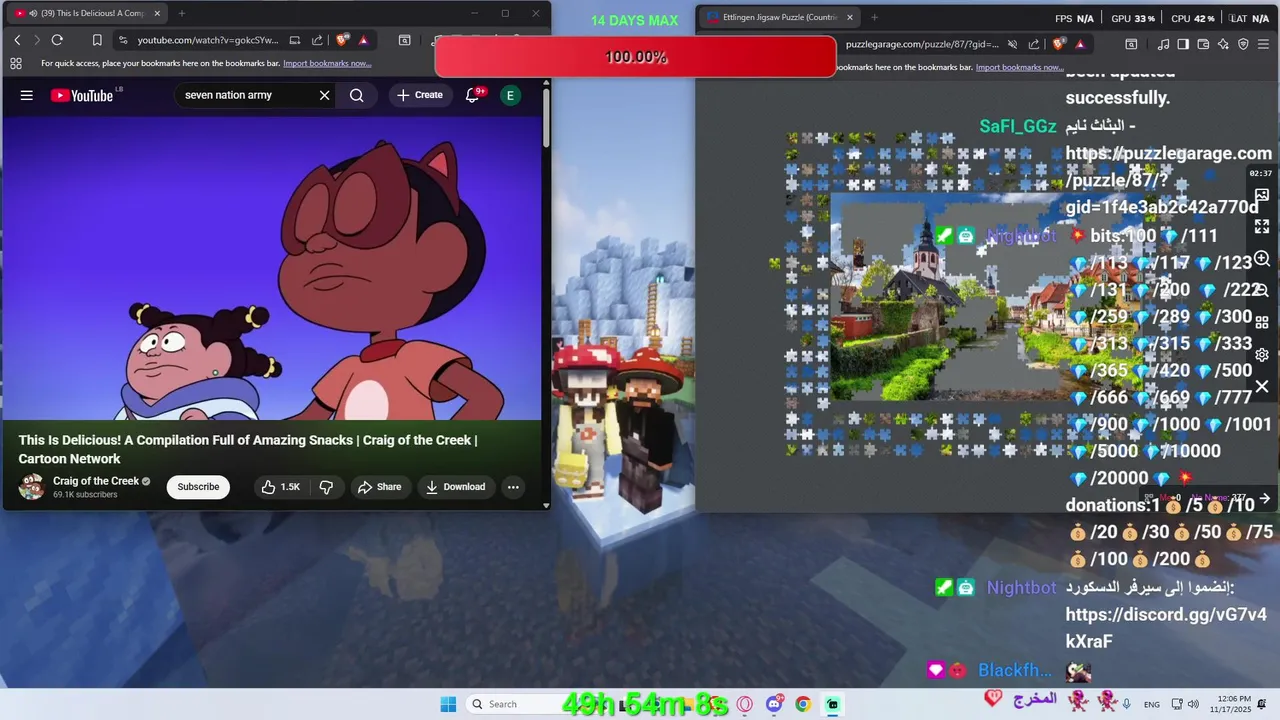Download the YouTube video
The width and height of the screenshot is (1280, 720).
click(455, 487)
